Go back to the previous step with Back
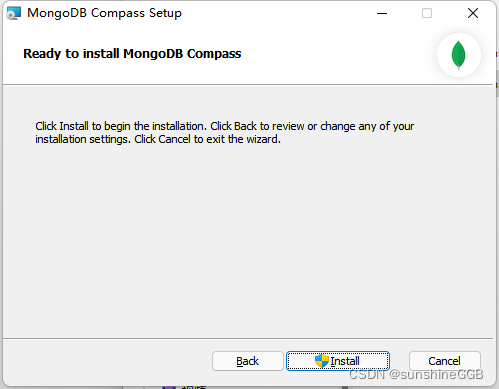The width and height of the screenshot is (499, 389). coord(248,361)
